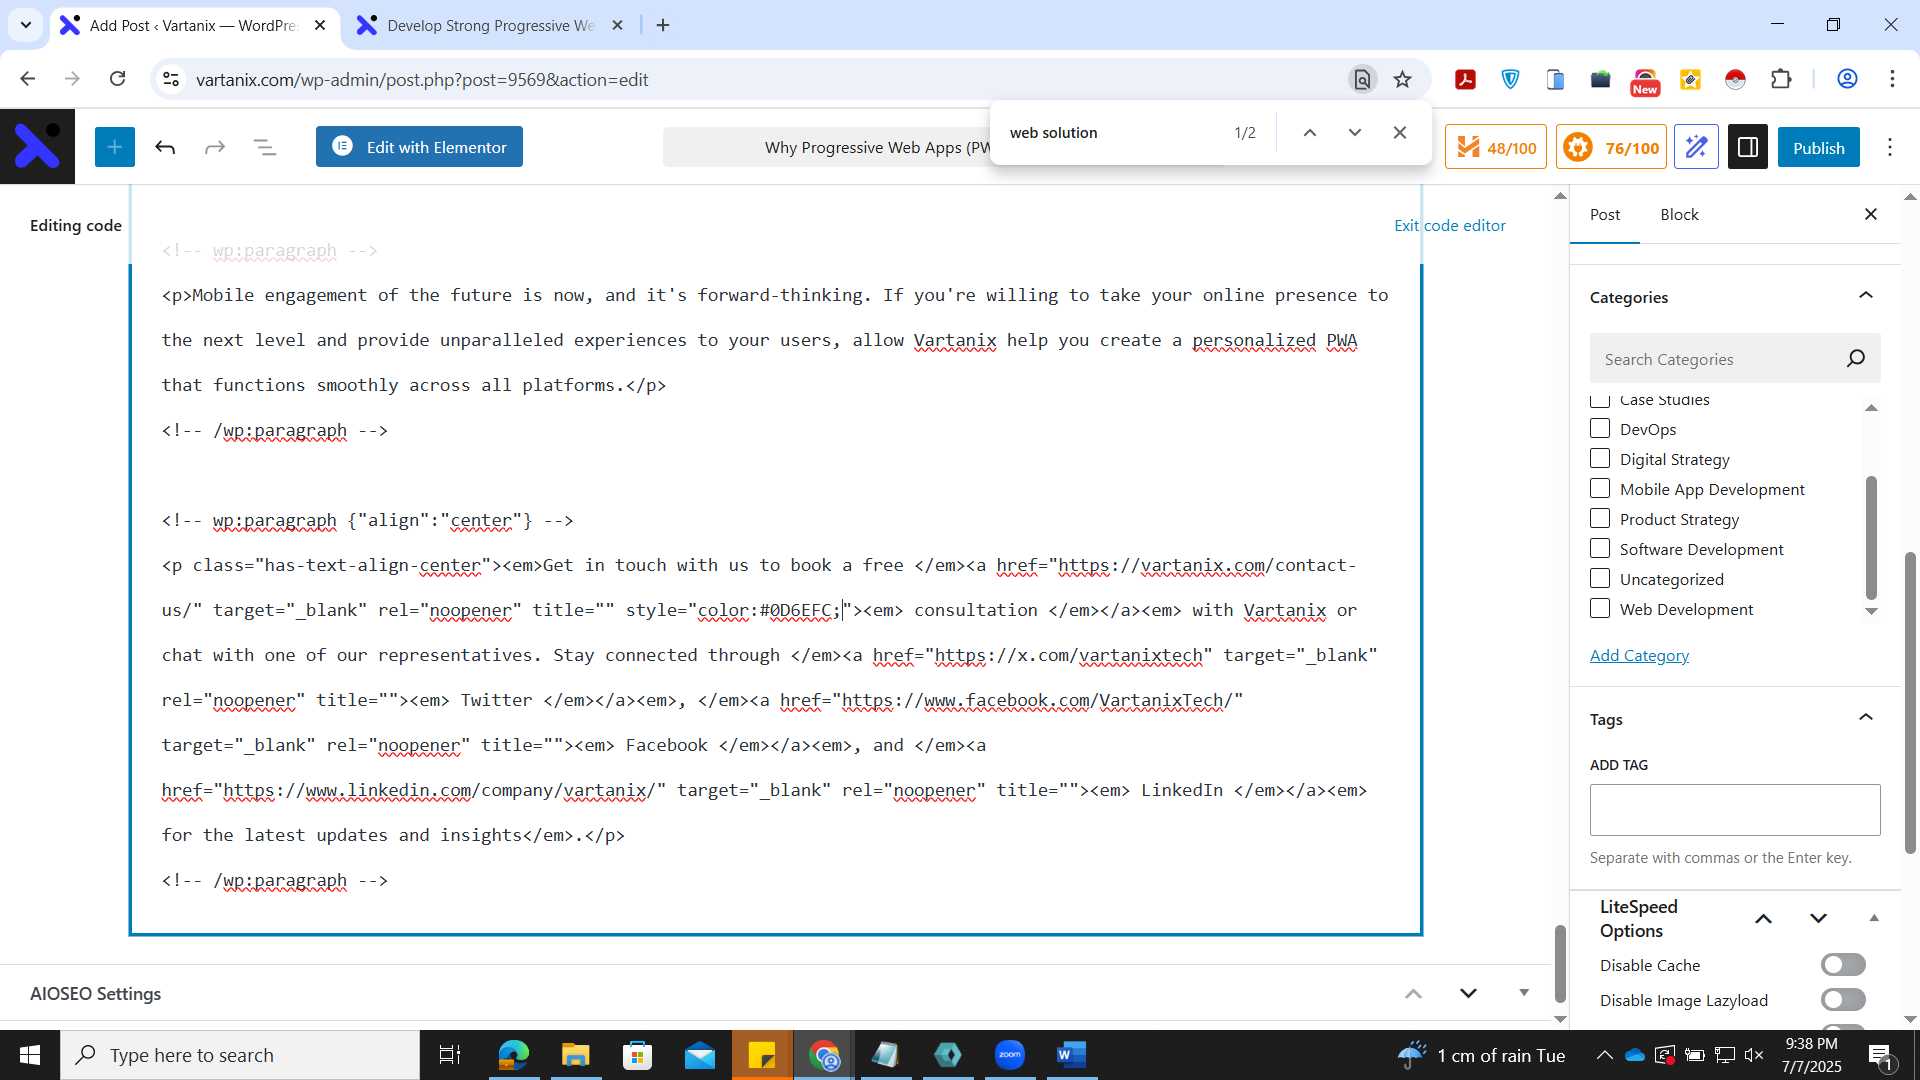Click the search icon in Categories
Image resolution: width=1920 pixels, height=1080 pixels.
1856,358
